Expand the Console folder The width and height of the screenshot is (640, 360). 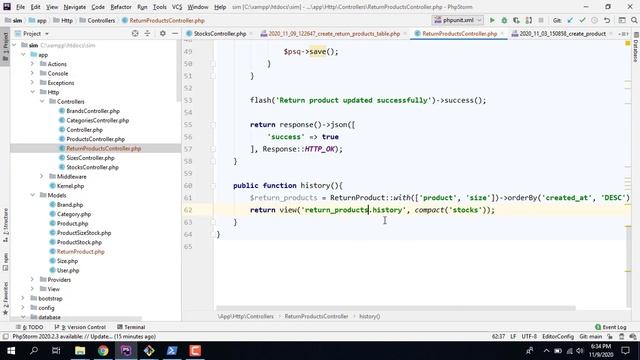tap(32, 73)
